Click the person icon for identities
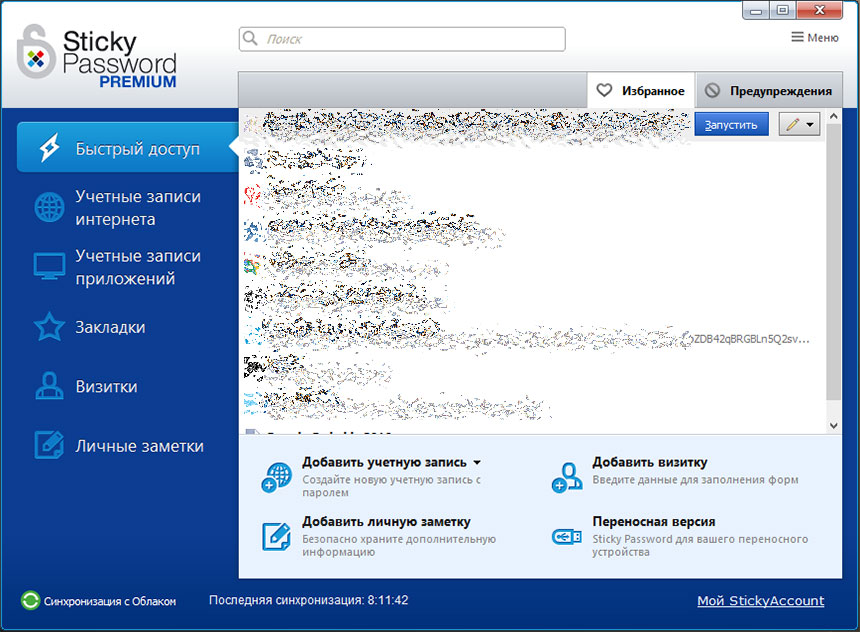Viewport: 860px width, 632px height. [x=49, y=386]
